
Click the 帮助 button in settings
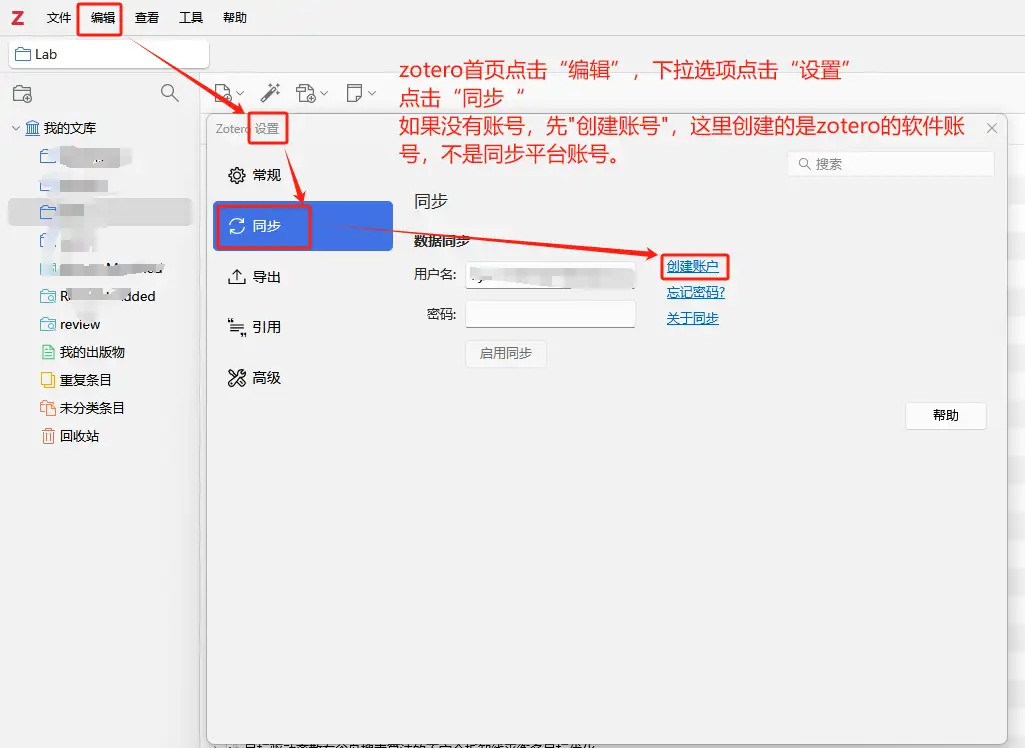point(946,416)
